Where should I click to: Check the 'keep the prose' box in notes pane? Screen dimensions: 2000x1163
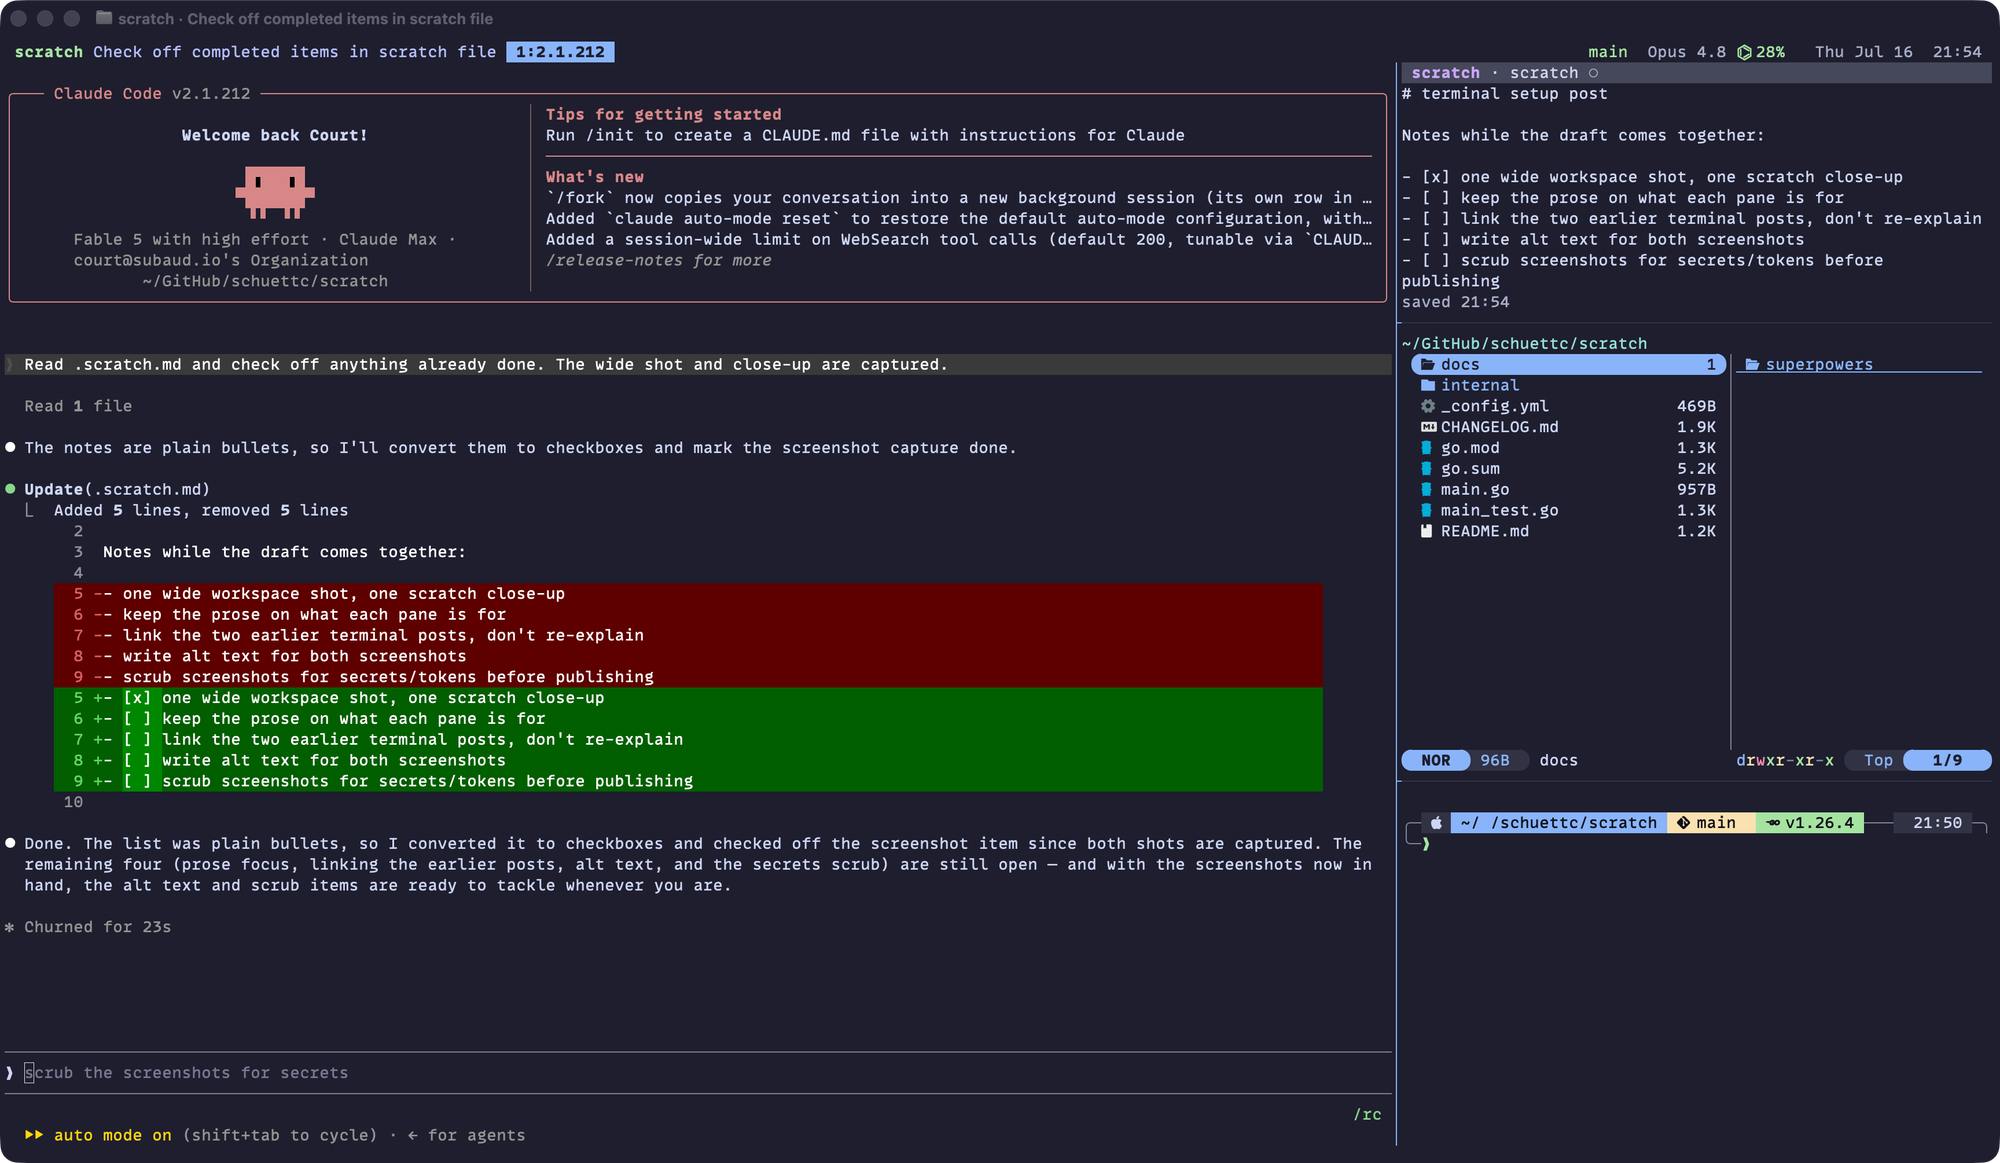pos(1436,198)
